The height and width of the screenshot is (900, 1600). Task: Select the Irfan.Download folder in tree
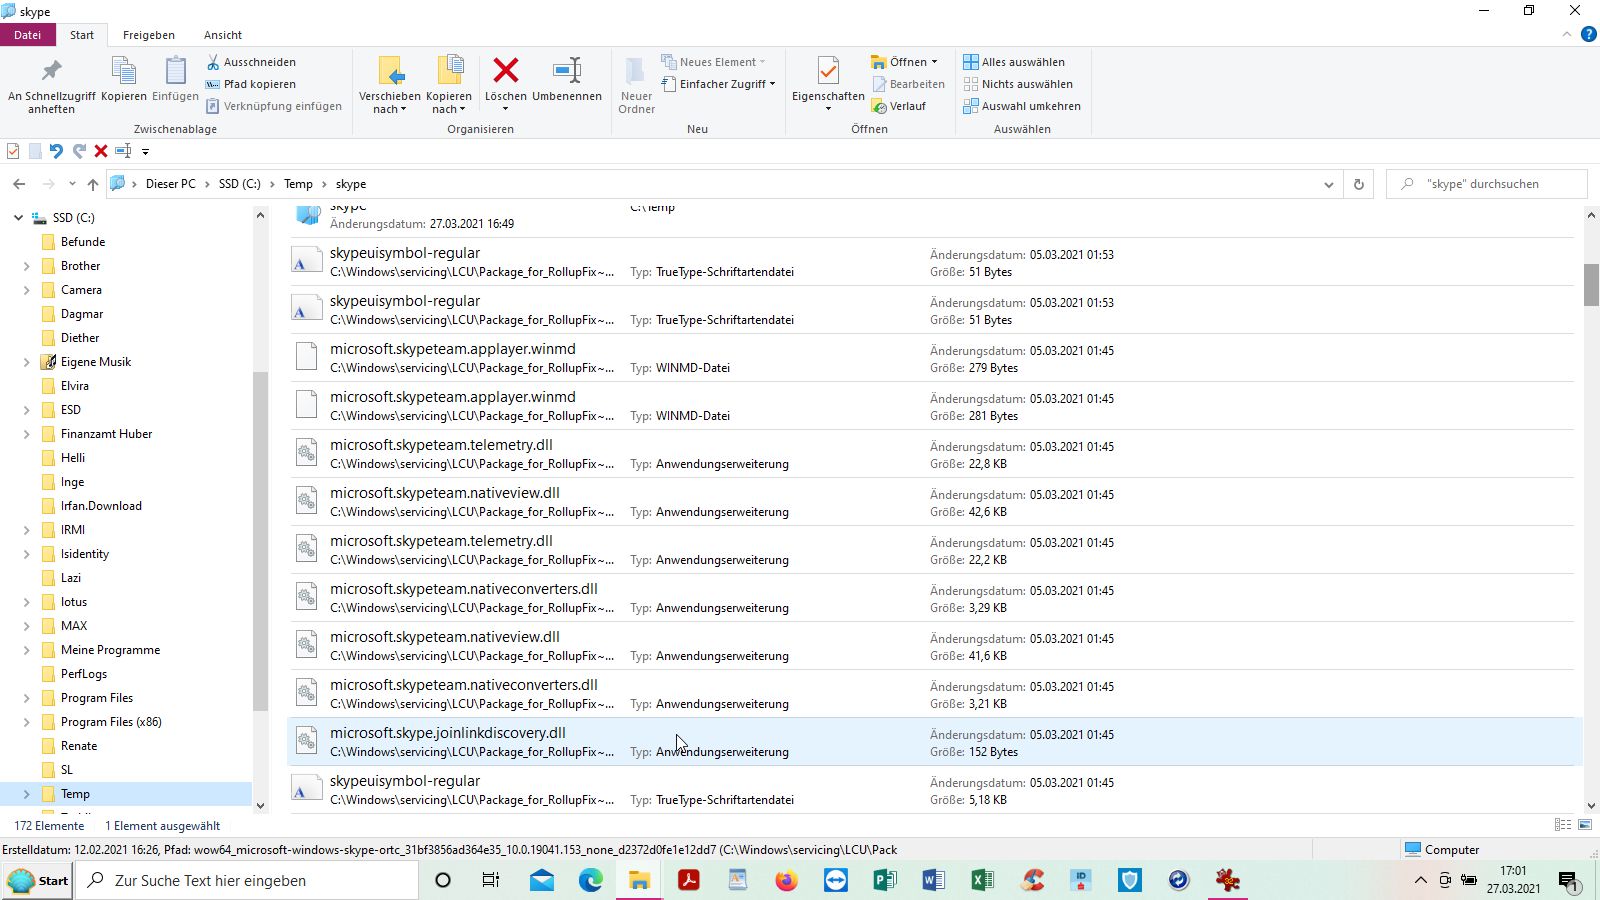click(x=101, y=506)
